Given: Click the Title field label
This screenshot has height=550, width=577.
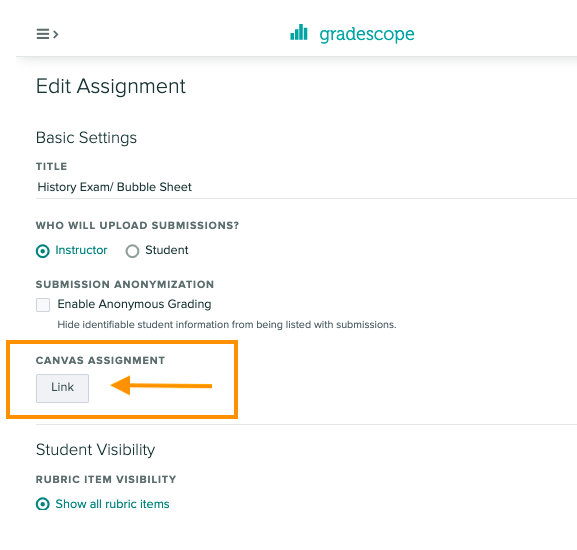Looking at the screenshot, I should [52, 167].
